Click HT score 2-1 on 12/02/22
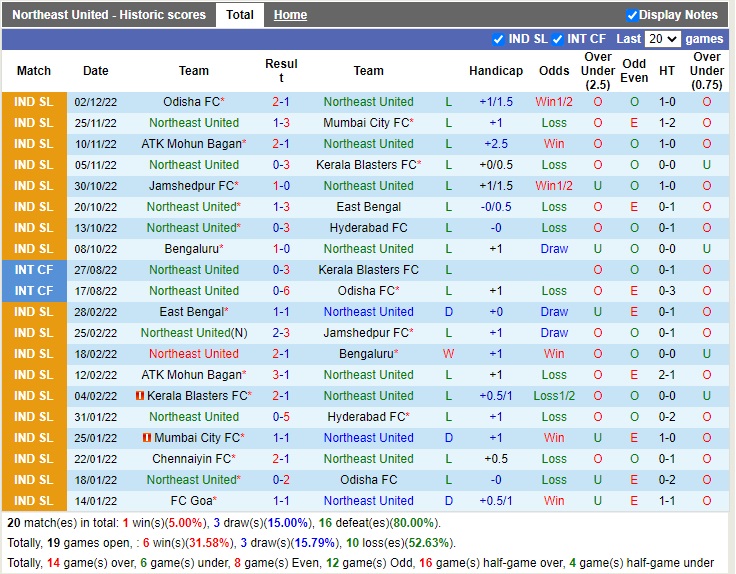736x574 pixels. coord(667,375)
